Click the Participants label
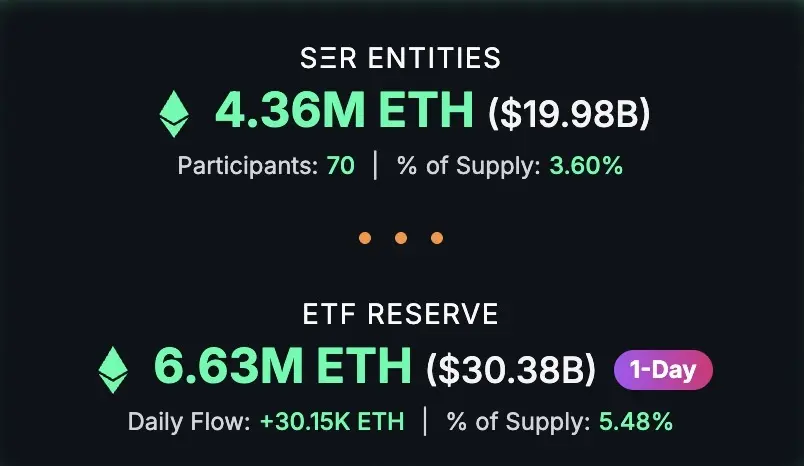The width and height of the screenshot is (804, 466). point(248,166)
